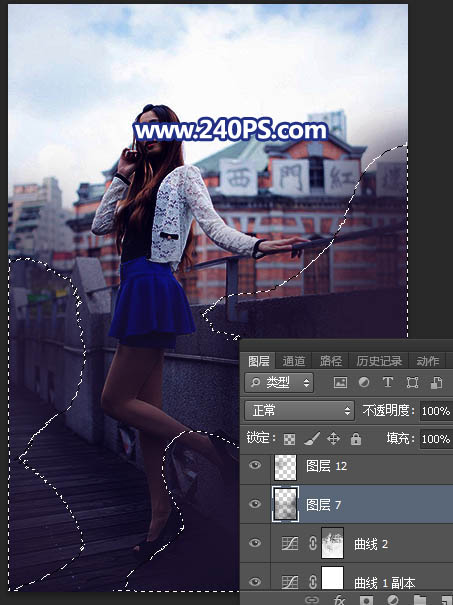Viewport: 453px width, 605px height.
Task: Toggle lock position move icon
Action: 333,439
